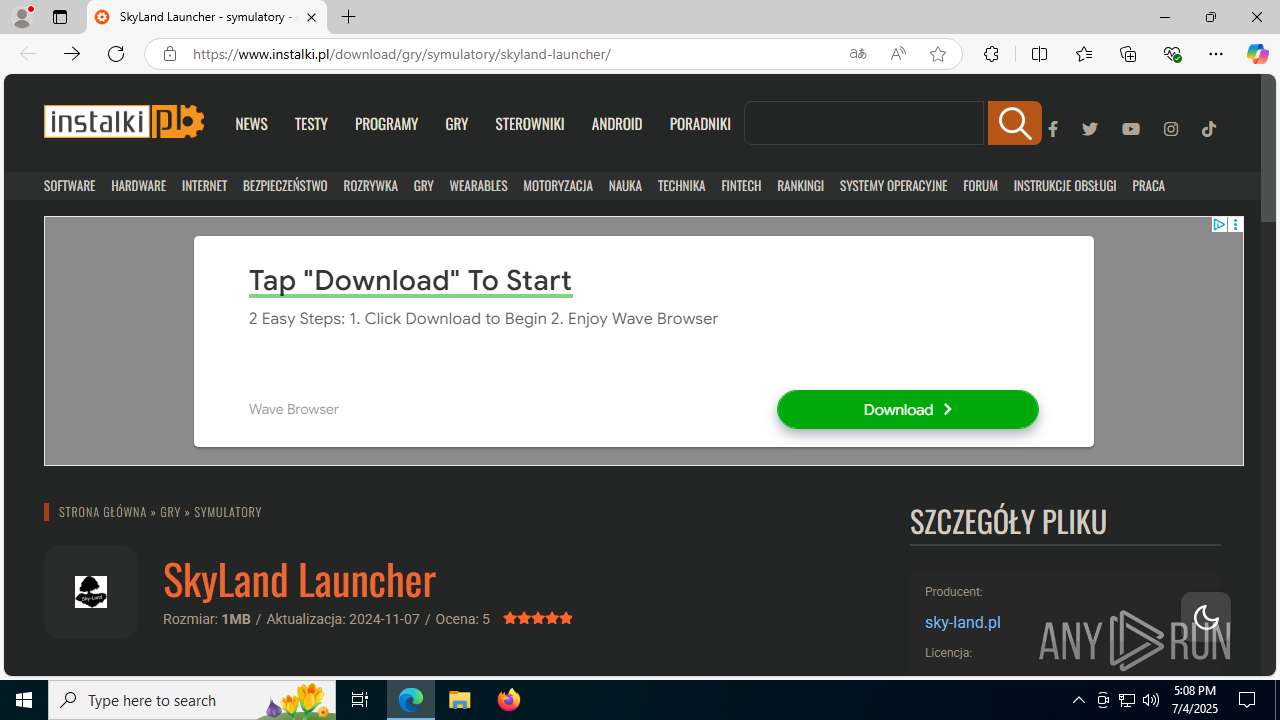Open the SYMULATORY breadcrumb
Viewport: 1280px width, 720px height.
228,512
